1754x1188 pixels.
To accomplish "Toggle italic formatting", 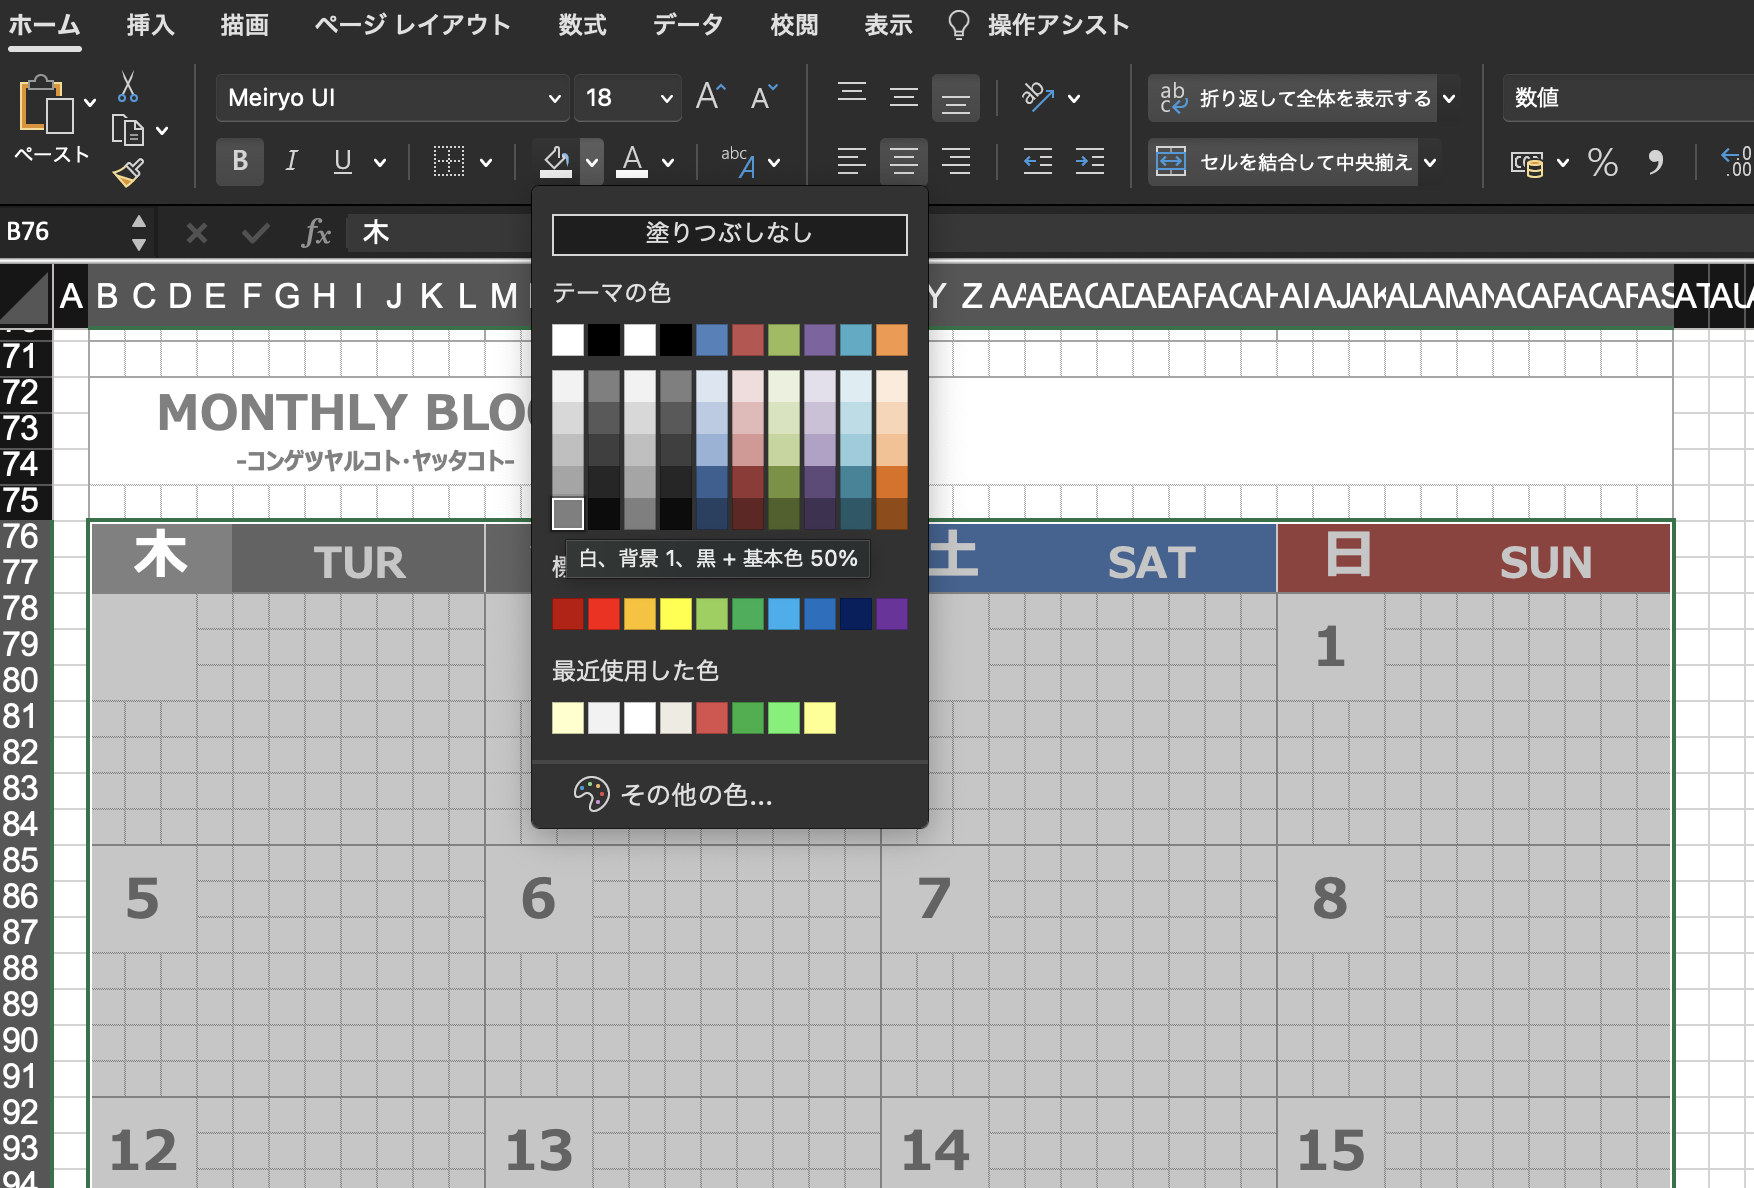I will [x=291, y=161].
